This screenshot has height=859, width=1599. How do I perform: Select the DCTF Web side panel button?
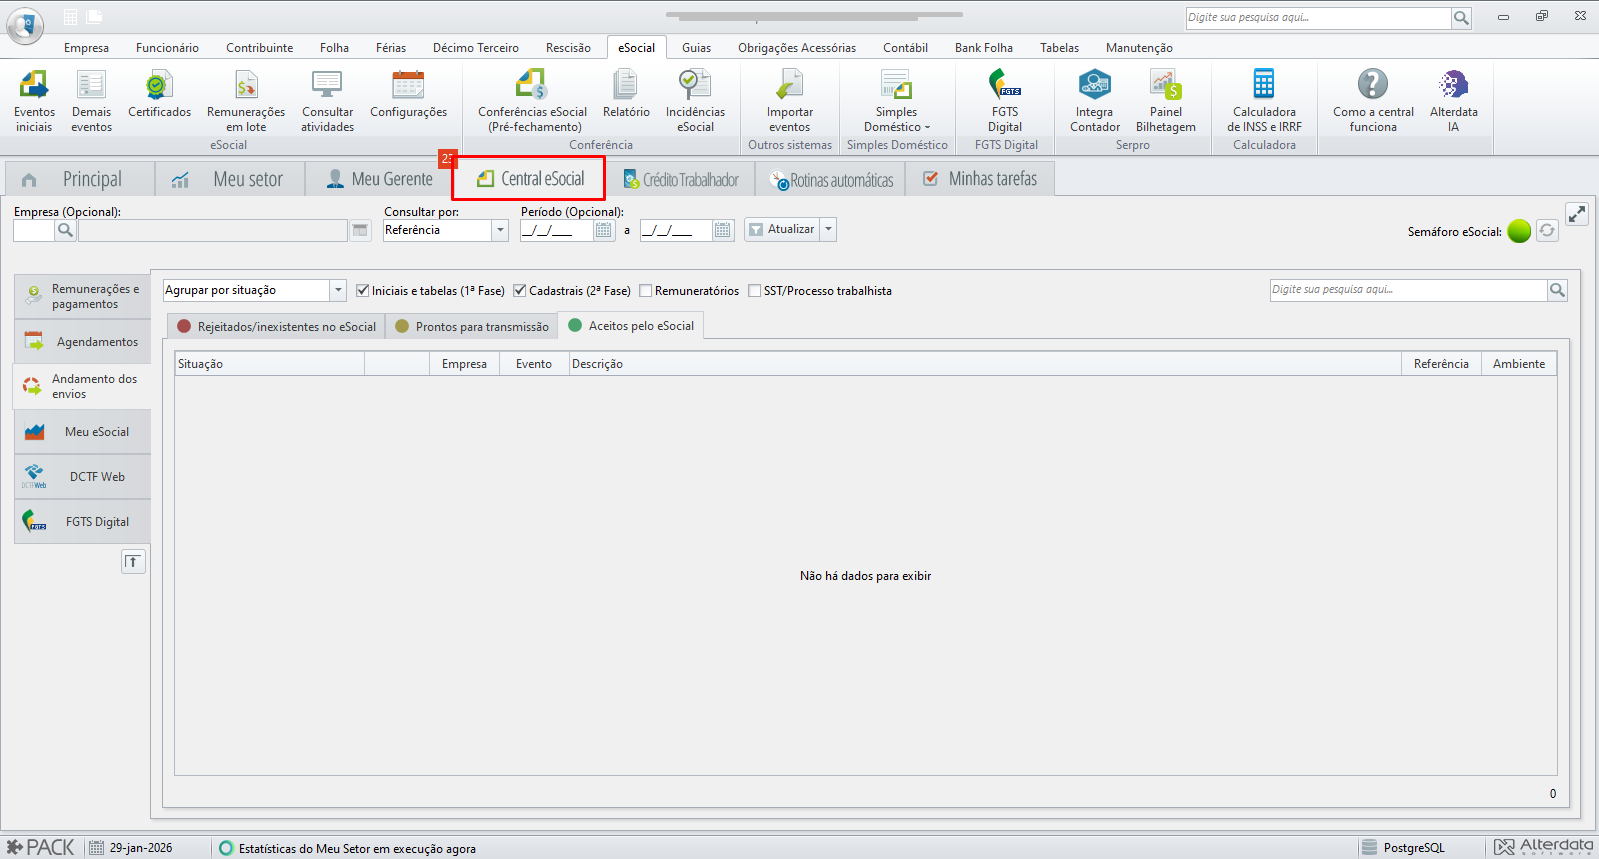click(x=83, y=477)
